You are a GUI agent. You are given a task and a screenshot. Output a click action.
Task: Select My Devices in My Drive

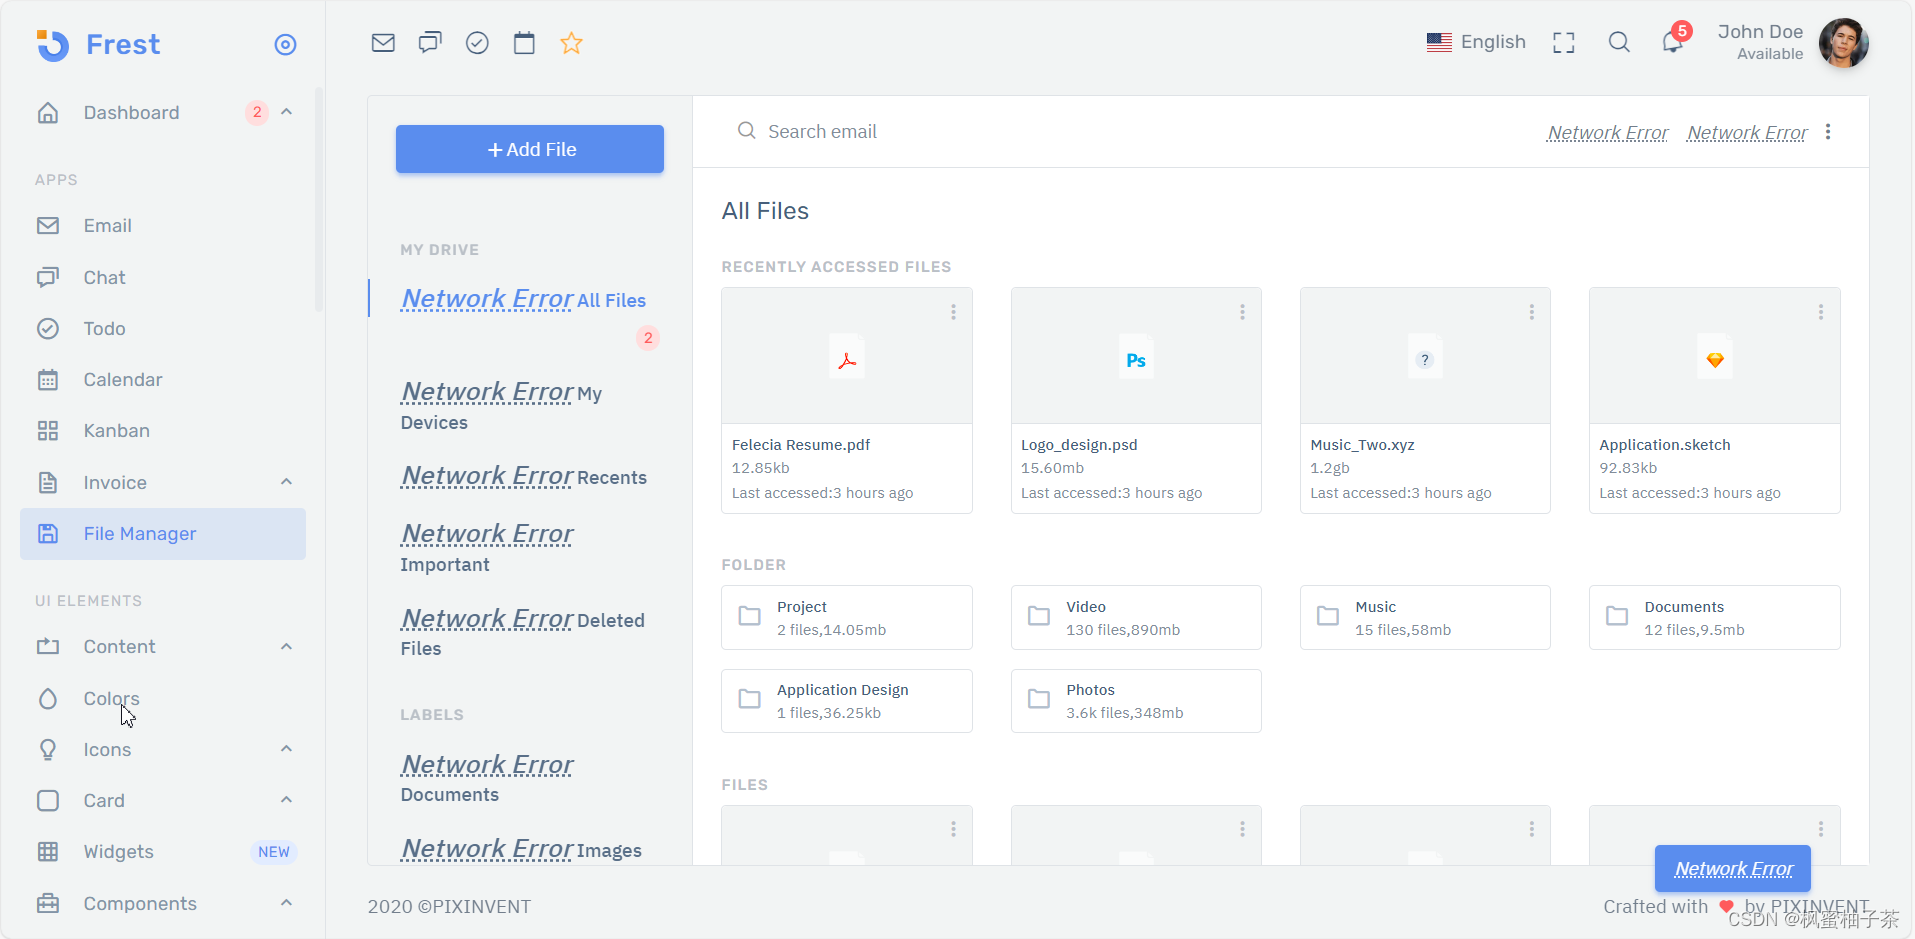point(501,406)
